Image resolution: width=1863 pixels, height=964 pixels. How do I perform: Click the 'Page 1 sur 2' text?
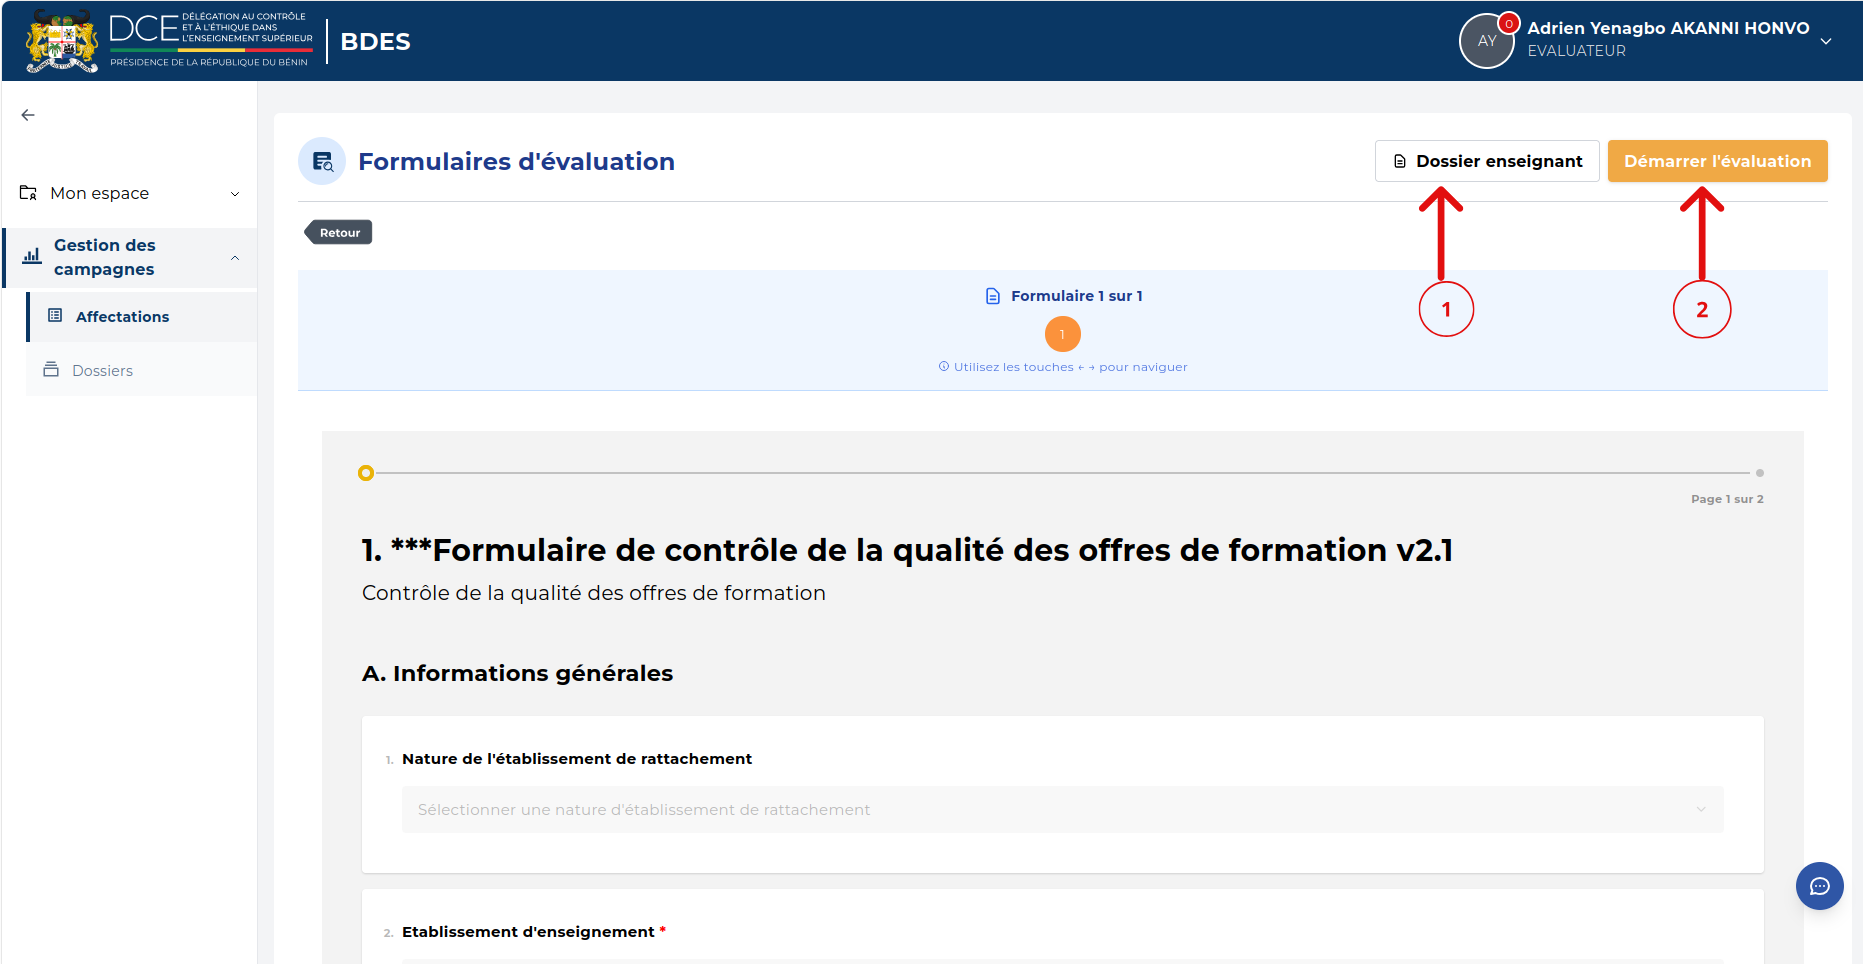point(1727,499)
